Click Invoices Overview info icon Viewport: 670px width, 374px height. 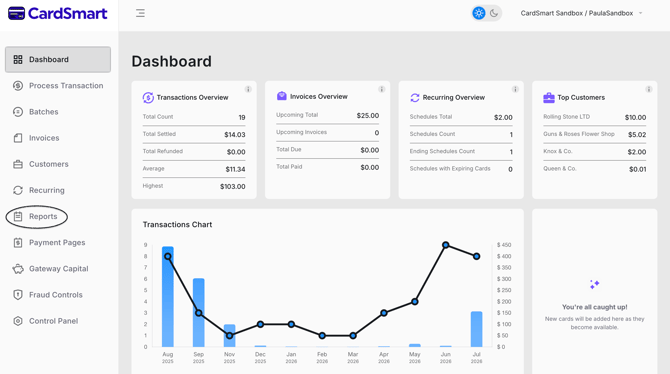(x=382, y=89)
